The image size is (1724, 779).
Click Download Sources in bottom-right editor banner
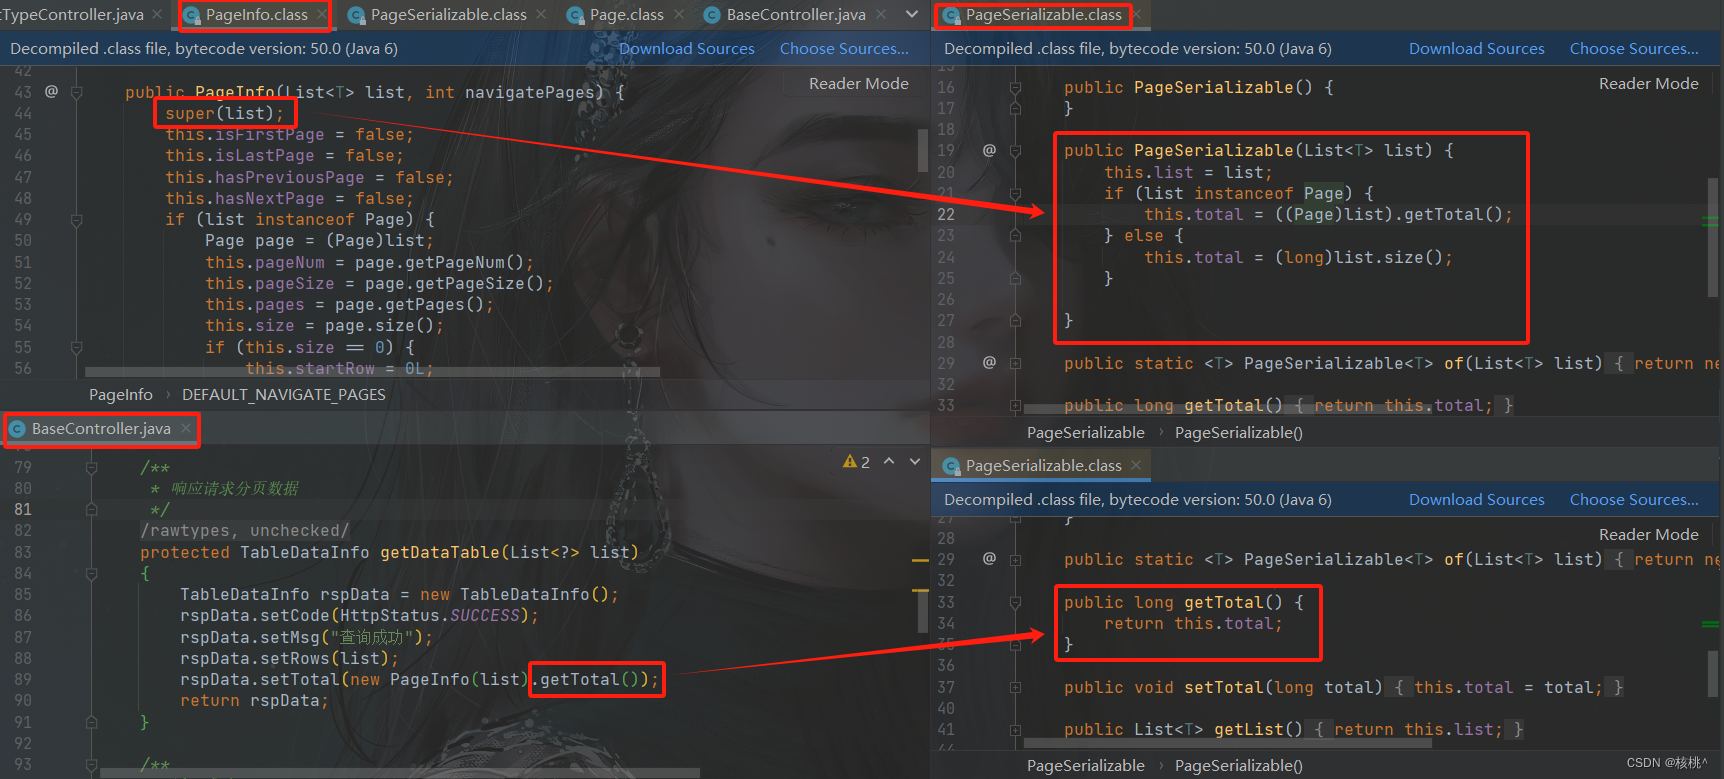click(1476, 500)
